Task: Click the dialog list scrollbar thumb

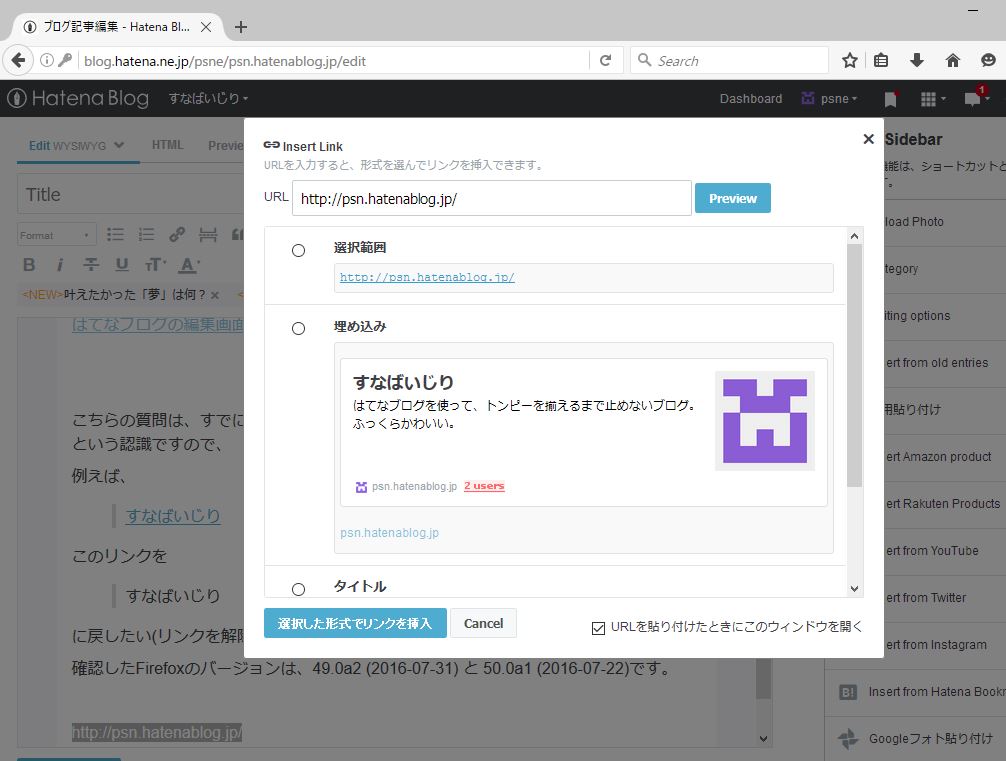Action: pyautogui.click(x=854, y=366)
